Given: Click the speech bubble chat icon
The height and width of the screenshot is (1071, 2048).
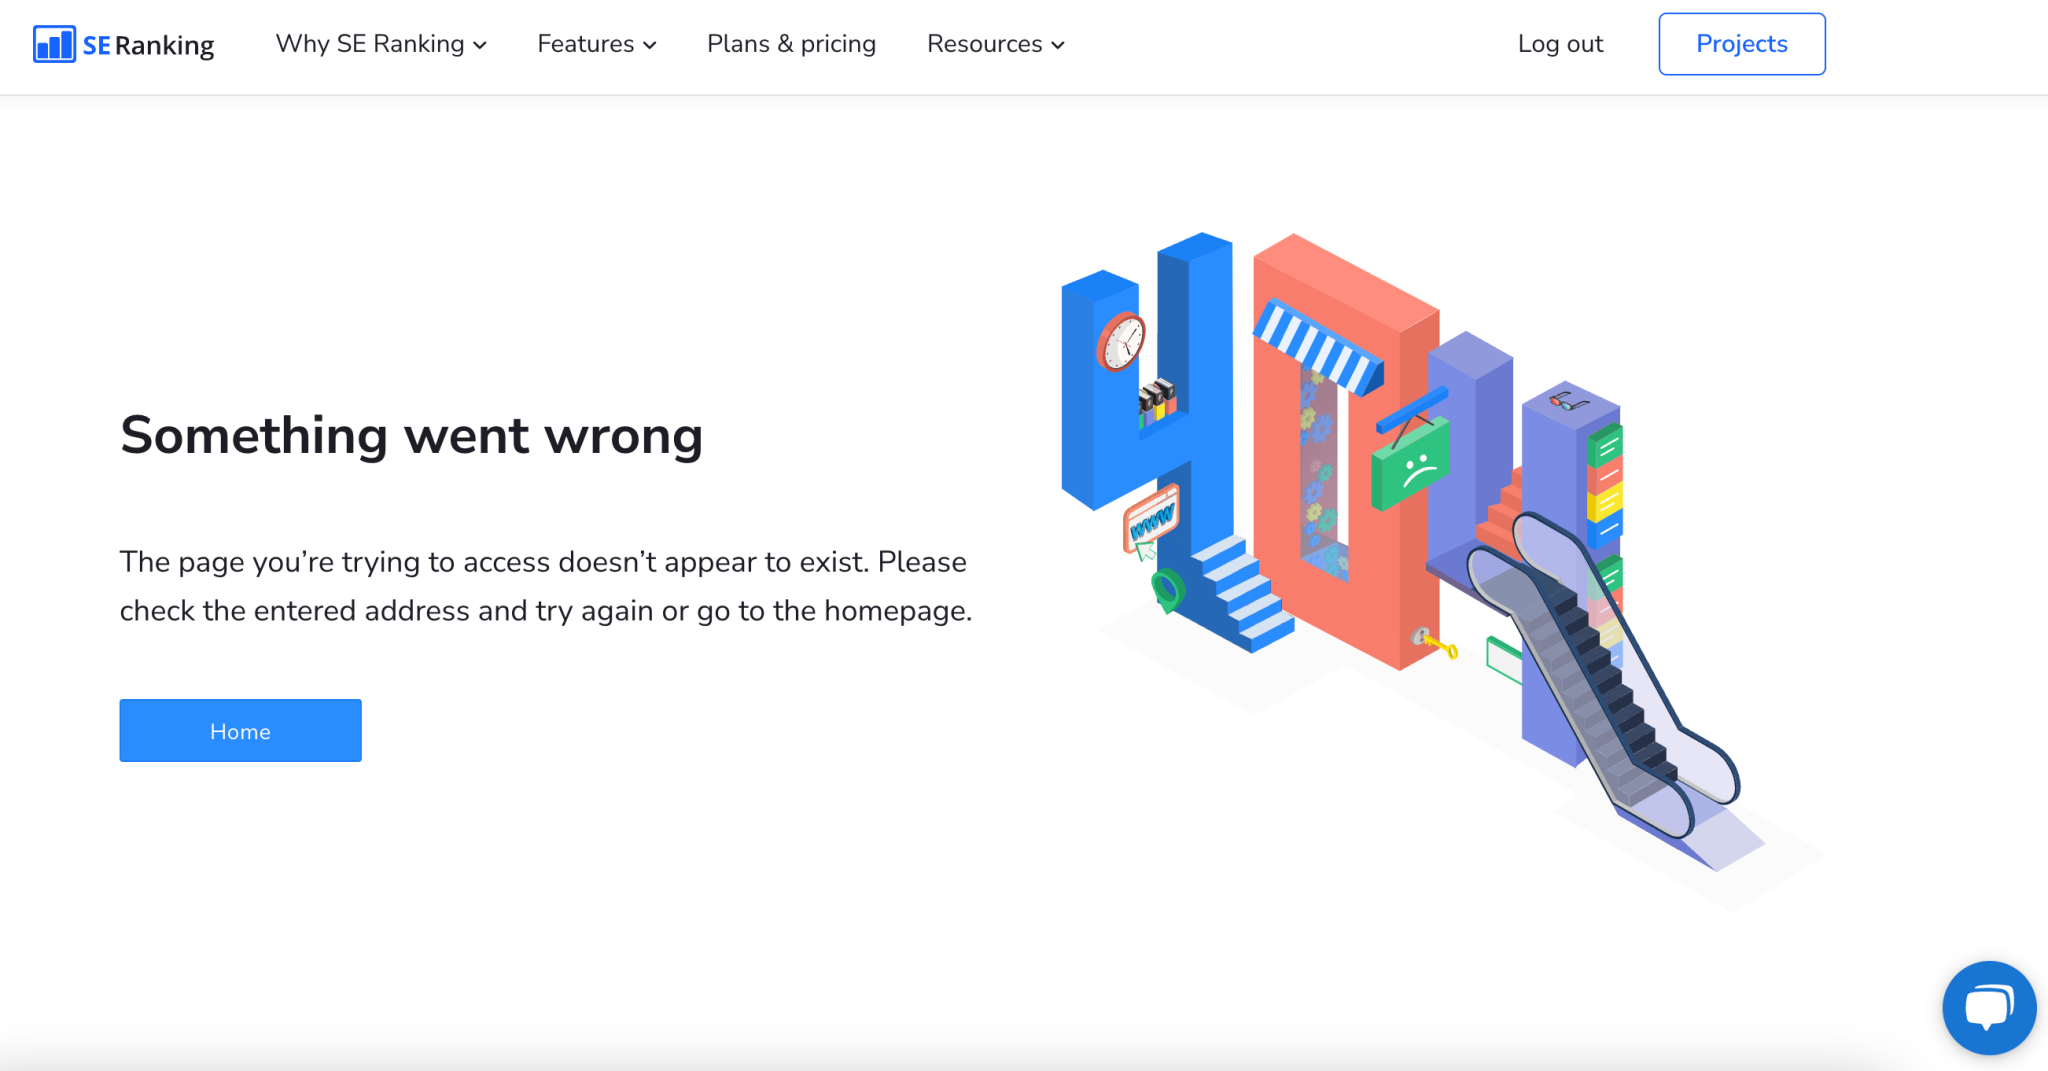Looking at the screenshot, I should 1989,1007.
